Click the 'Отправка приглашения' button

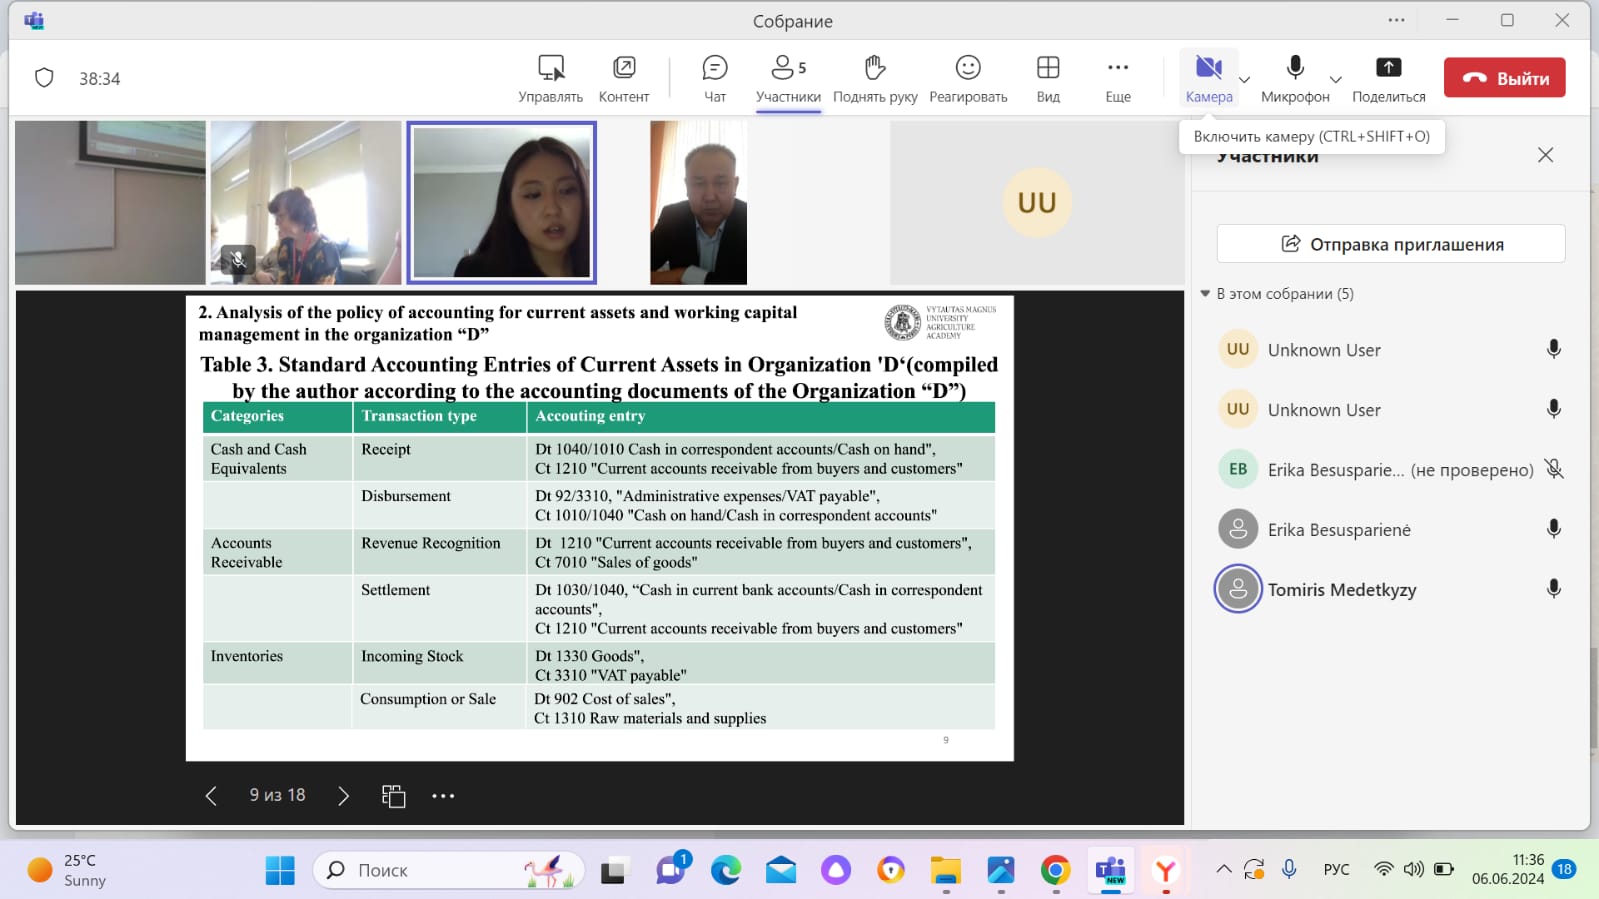[x=1390, y=244]
